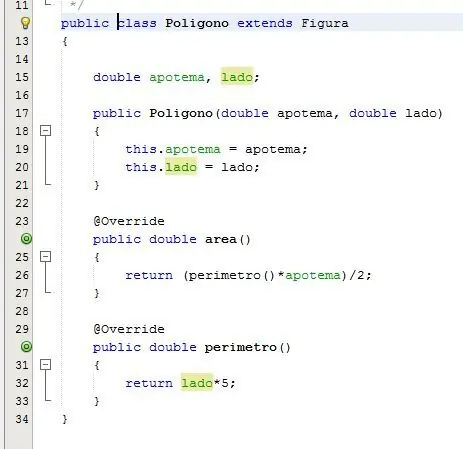The image size is (463, 449).
Task: Click line number 26 in the gutter
Action: point(22,275)
